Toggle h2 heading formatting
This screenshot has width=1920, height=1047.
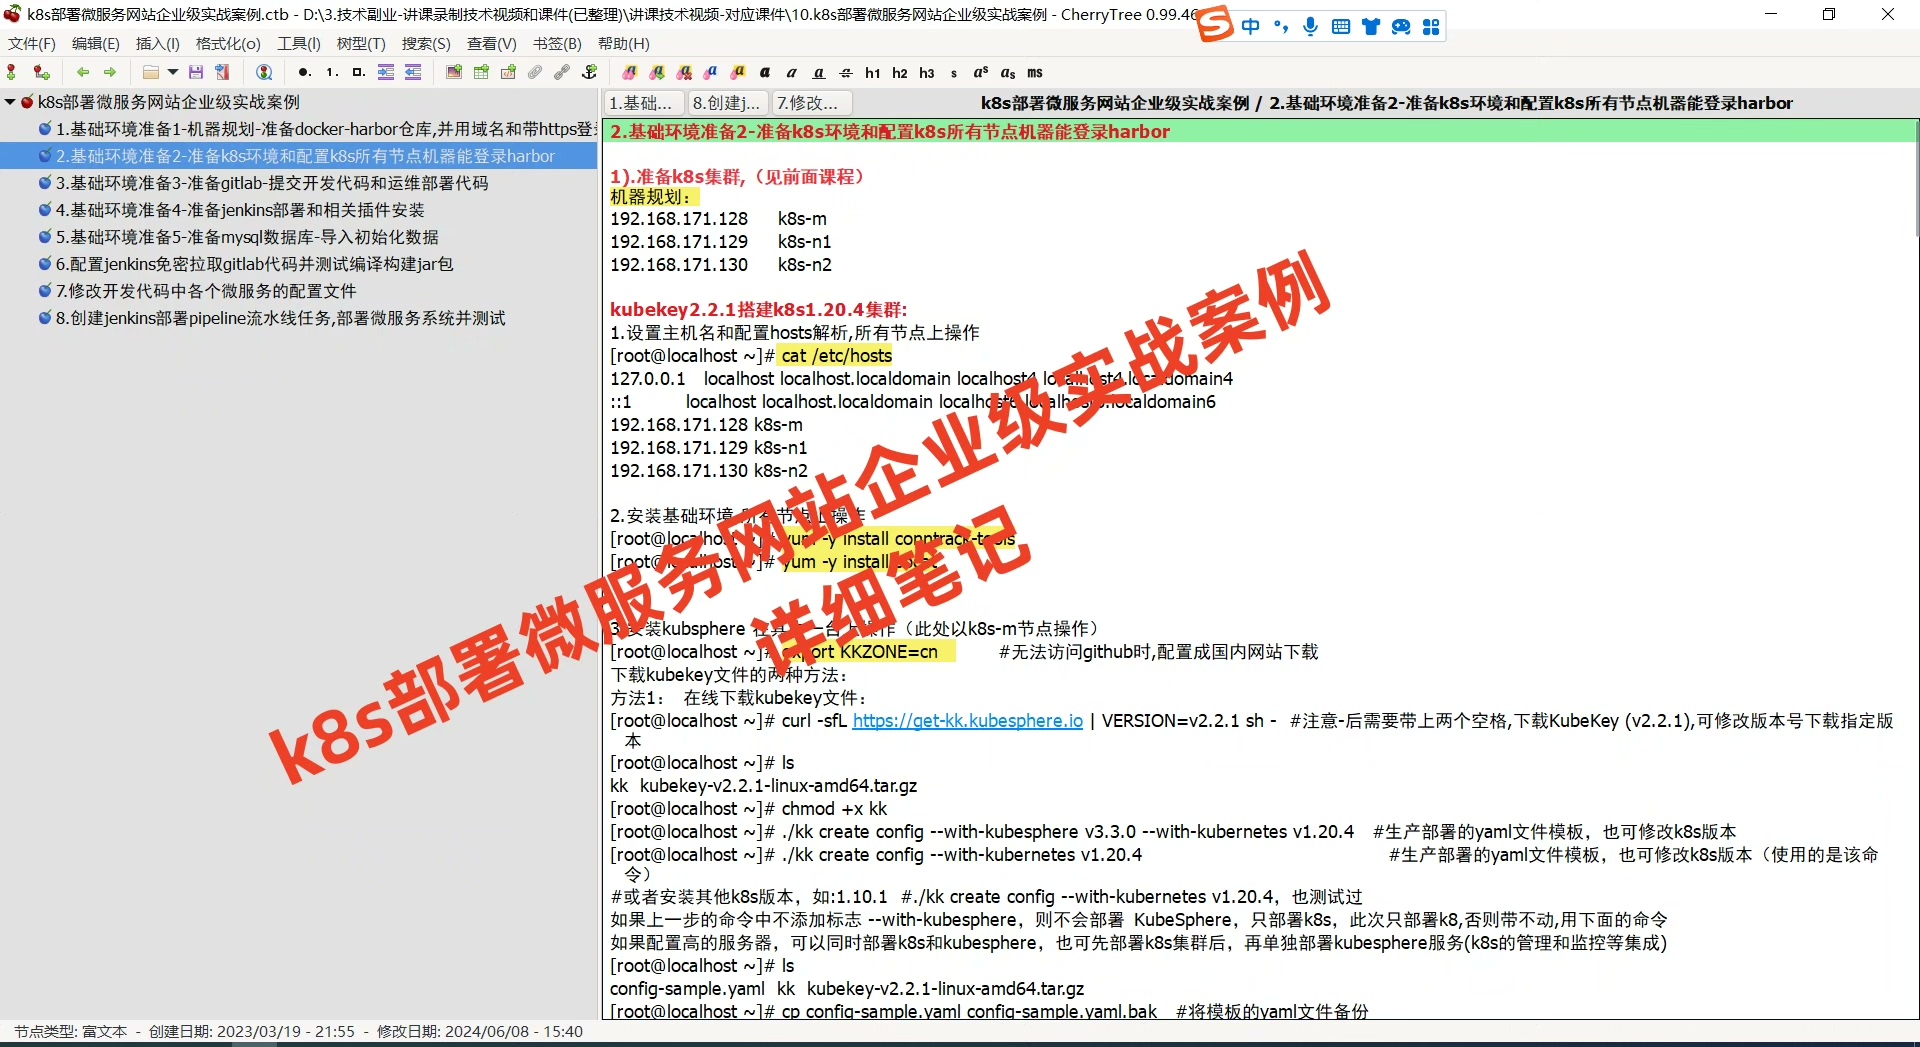(900, 72)
